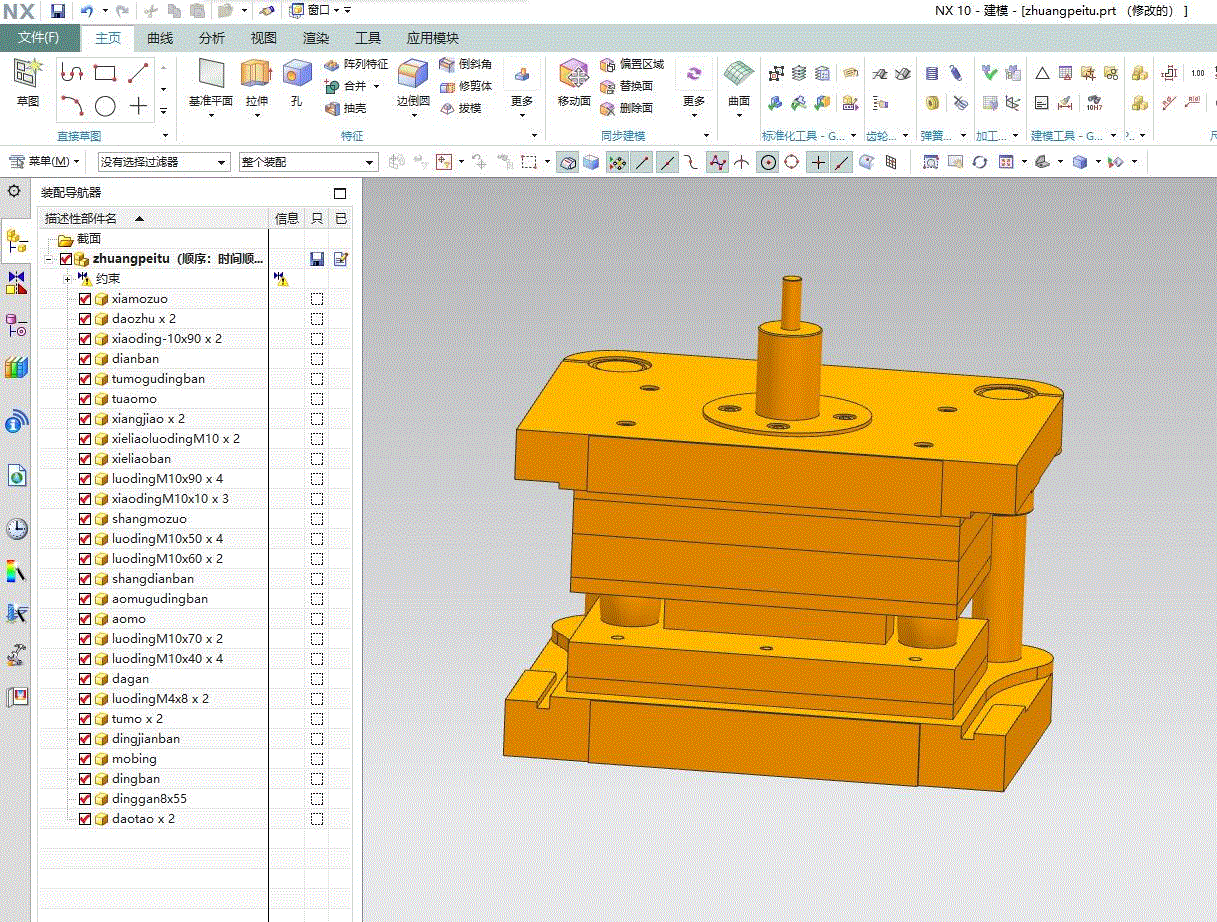Viewport: 1217px width, 922px height.
Task: Click the Hole (孔) feature icon
Action: (296, 76)
